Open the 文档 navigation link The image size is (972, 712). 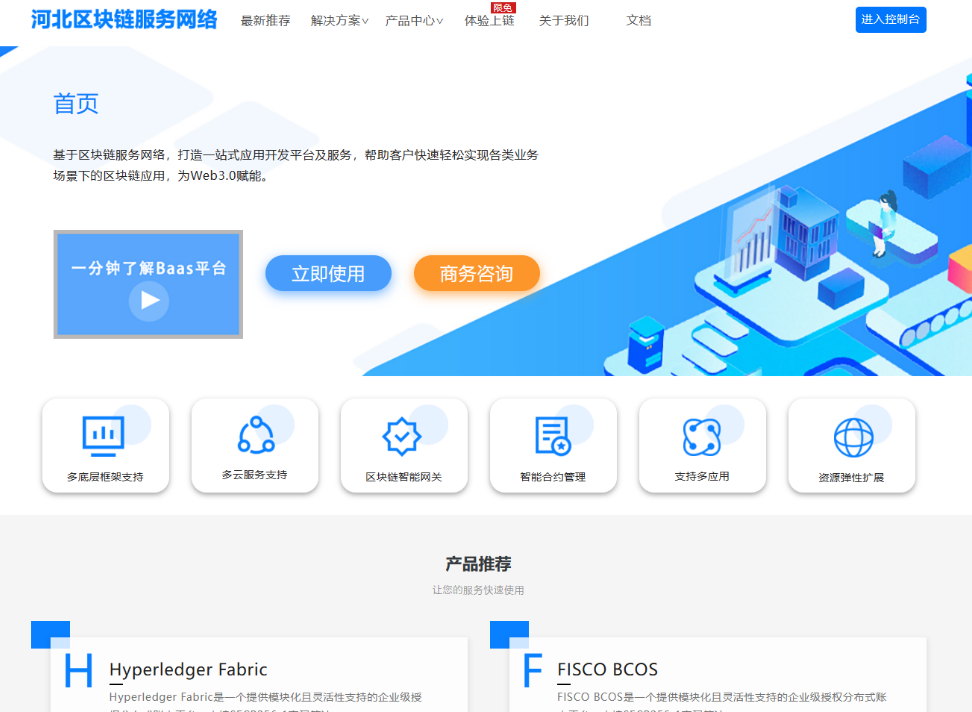pyautogui.click(x=638, y=20)
